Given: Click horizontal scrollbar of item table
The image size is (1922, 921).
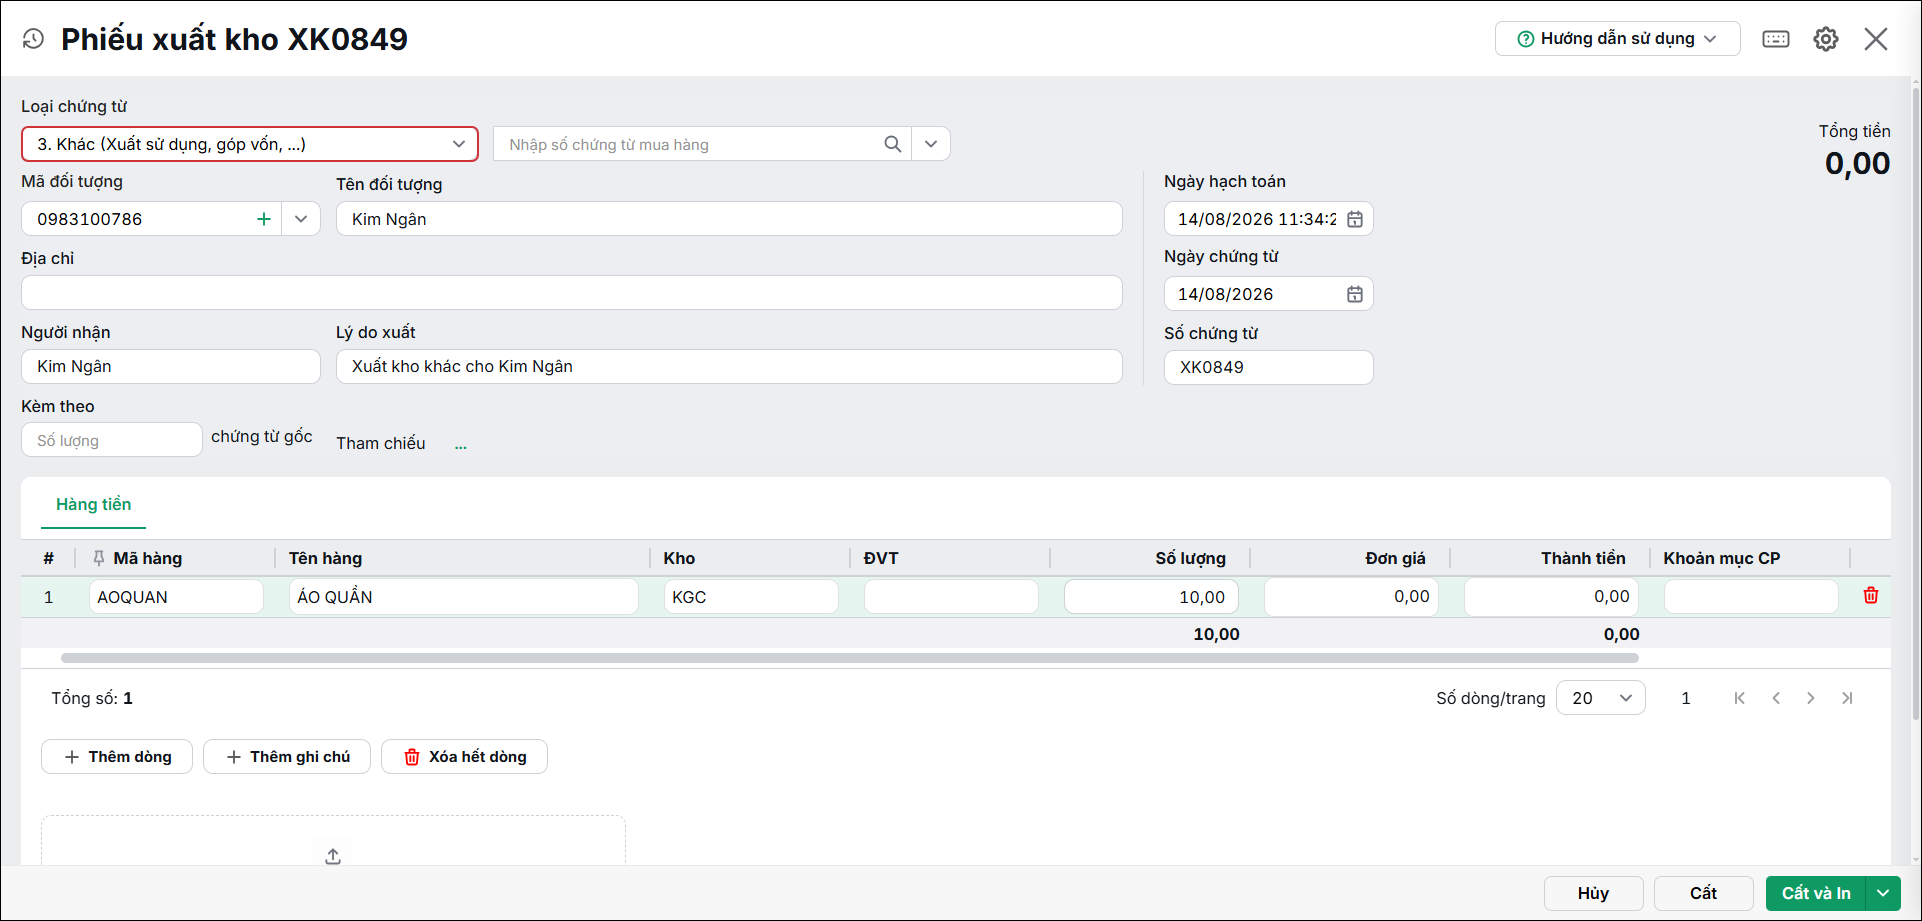Looking at the screenshot, I should (x=850, y=658).
